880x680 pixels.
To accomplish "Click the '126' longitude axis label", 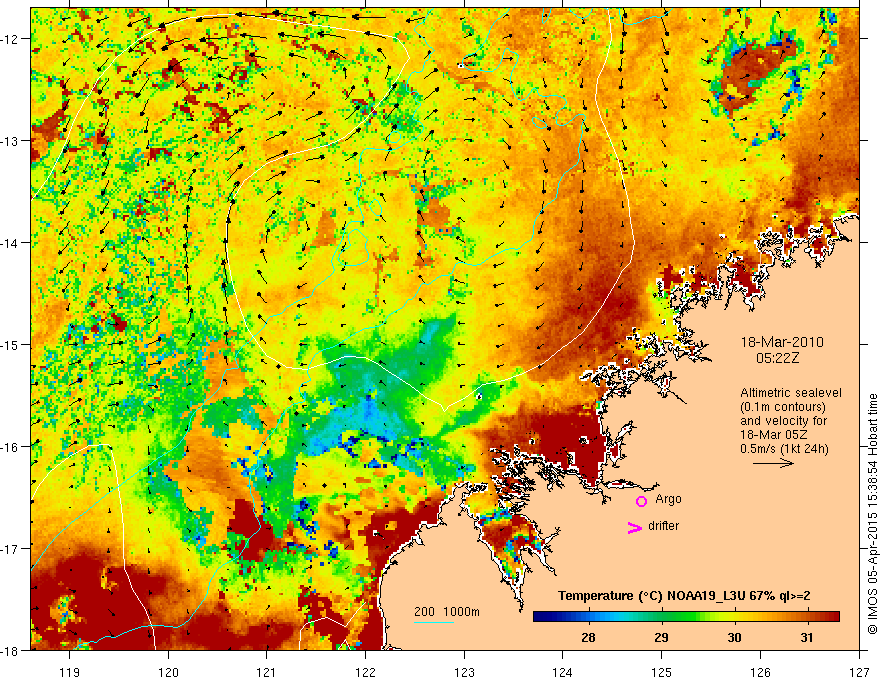I will pos(760,672).
